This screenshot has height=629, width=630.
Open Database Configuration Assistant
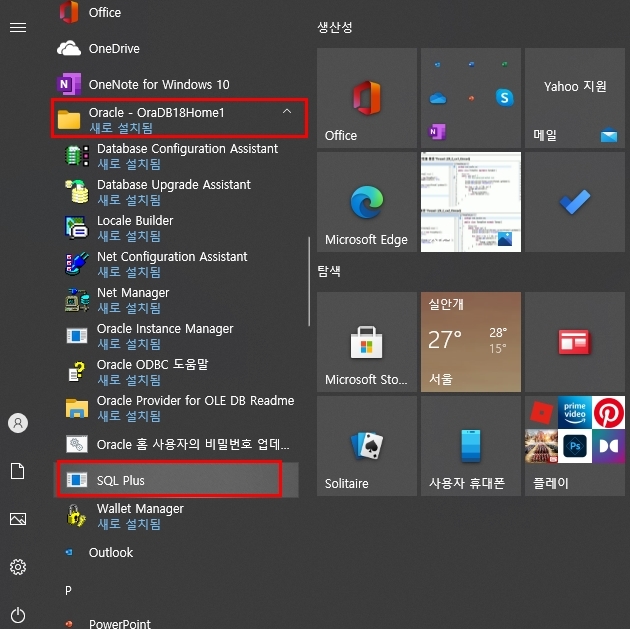[x=176, y=156]
